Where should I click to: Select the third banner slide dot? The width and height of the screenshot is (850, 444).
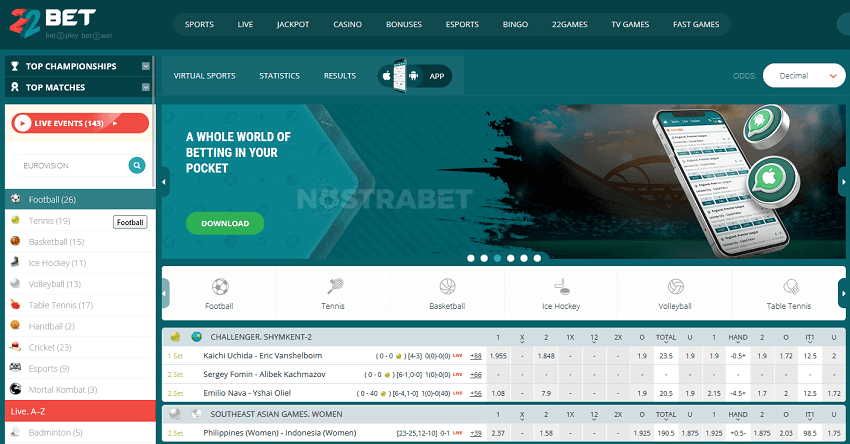click(x=497, y=259)
